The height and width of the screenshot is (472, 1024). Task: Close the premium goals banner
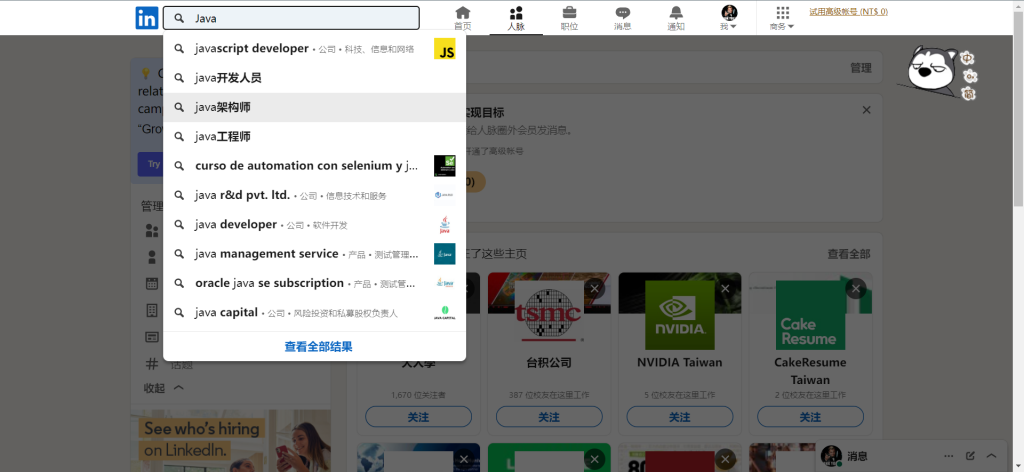(x=866, y=110)
